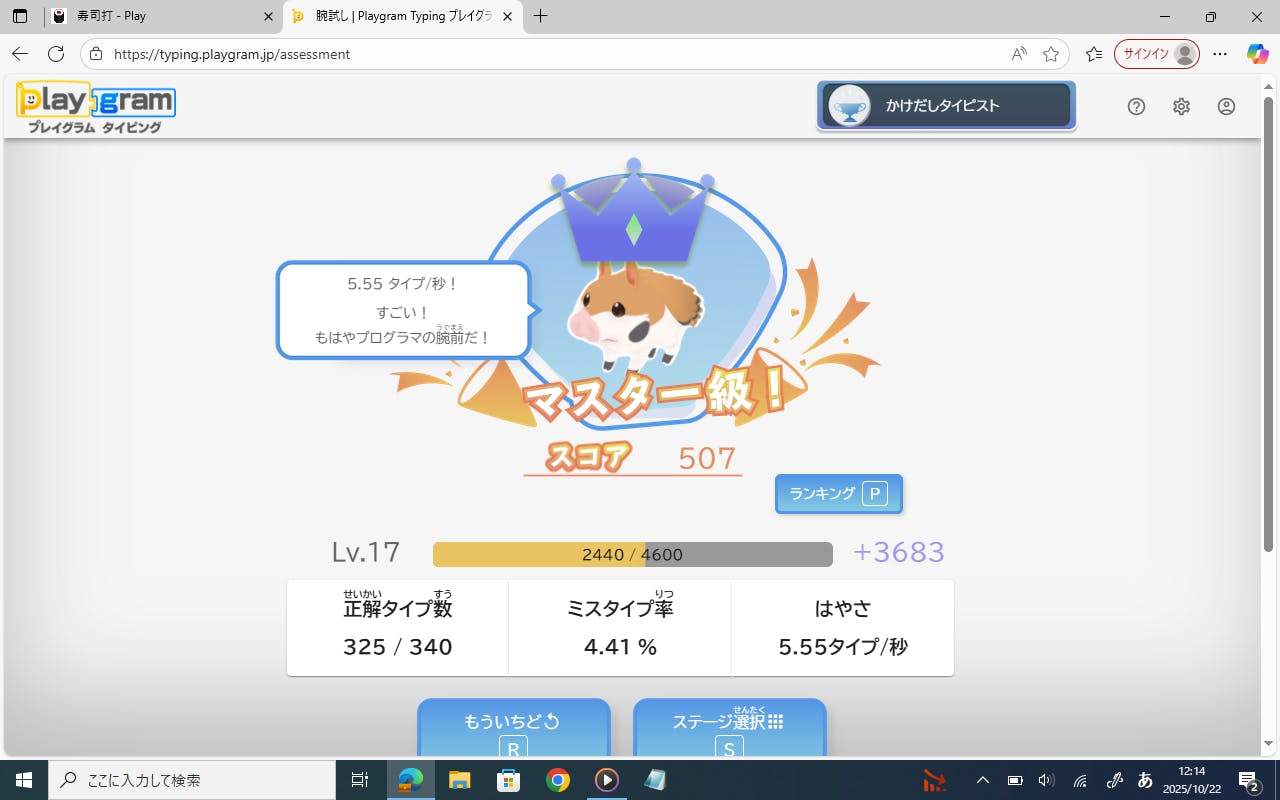Add page to favorites star icon
The height and width of the screenshot is (800, 1280).
pyautogui.click(x=1050, y=54)
